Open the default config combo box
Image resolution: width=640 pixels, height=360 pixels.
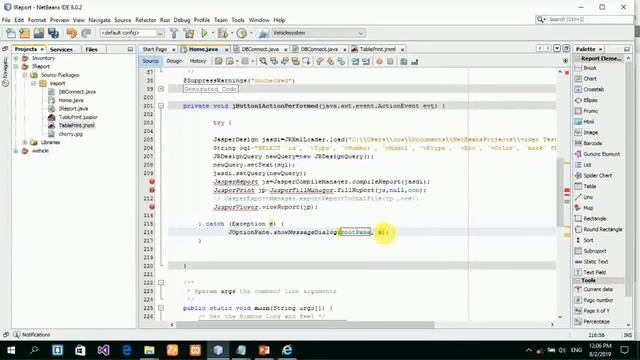pos(132,33)
